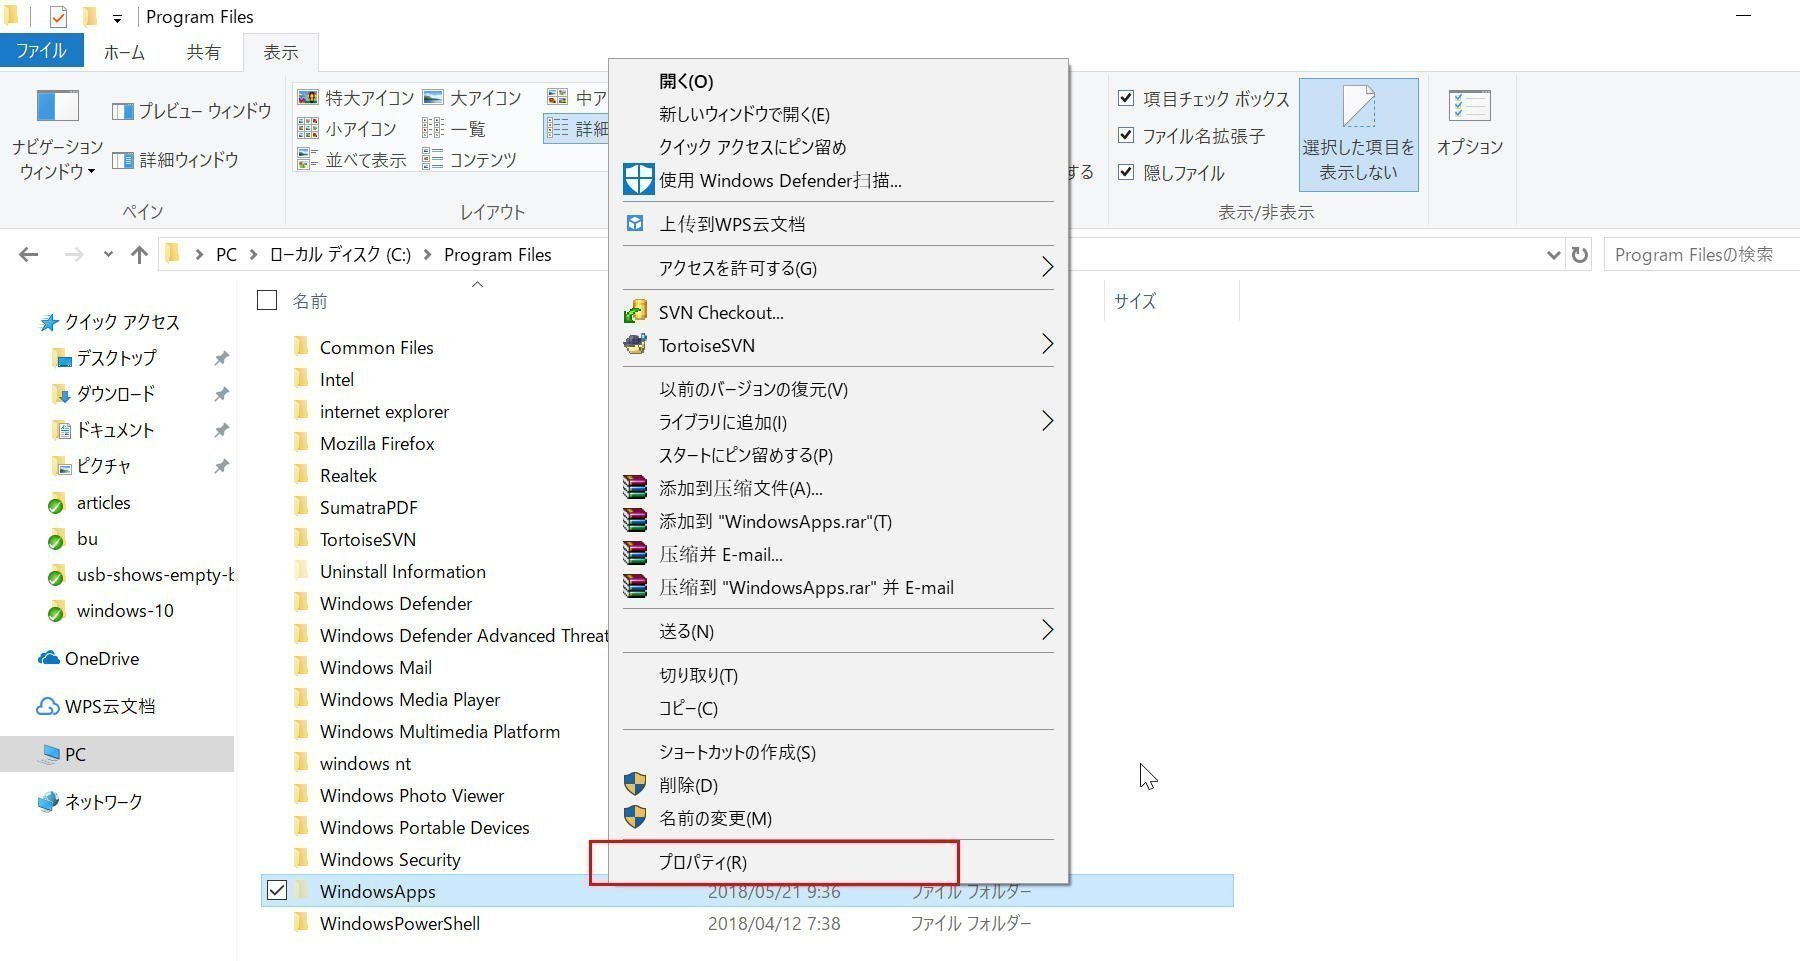The height and width of the screenshot is (961, 1800).
Task: Toggle Item check boxes (項目チェック ボックス)
Action: [x=1126, y=98]
